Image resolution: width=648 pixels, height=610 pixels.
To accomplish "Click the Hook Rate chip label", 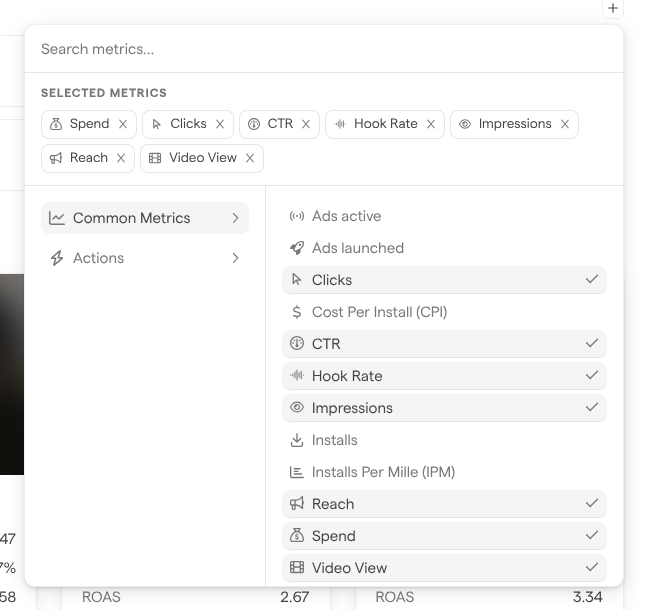I will click(386, 124).
